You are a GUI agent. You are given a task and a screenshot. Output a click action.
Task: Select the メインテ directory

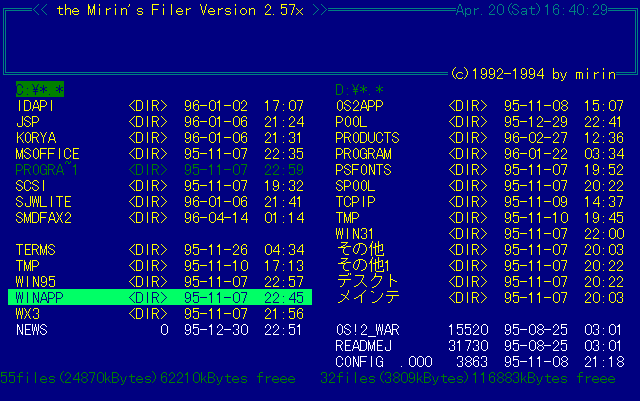click(480, 298)
